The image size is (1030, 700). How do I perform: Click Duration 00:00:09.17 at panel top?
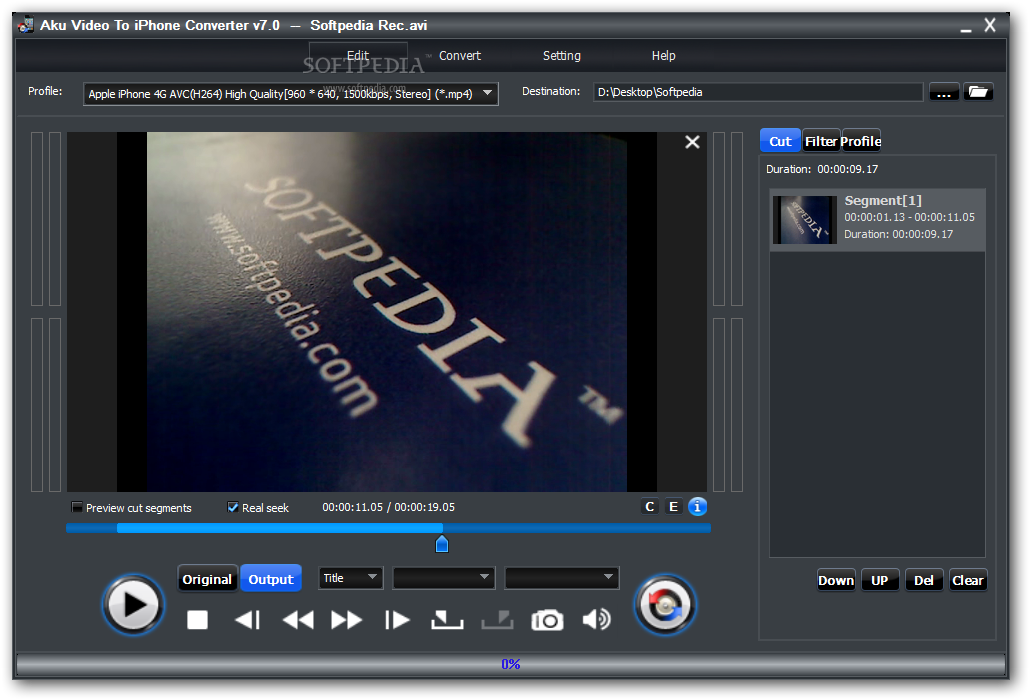822,169
